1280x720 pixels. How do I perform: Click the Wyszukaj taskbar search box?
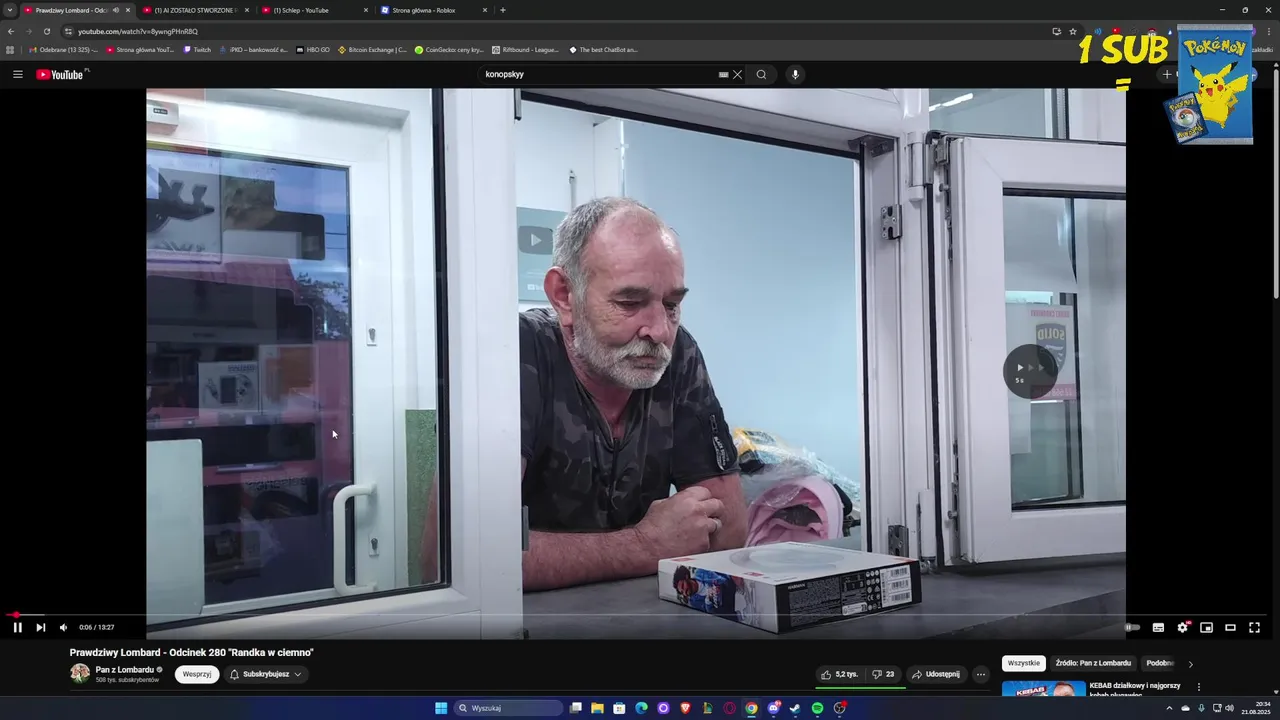pos(509,708)
